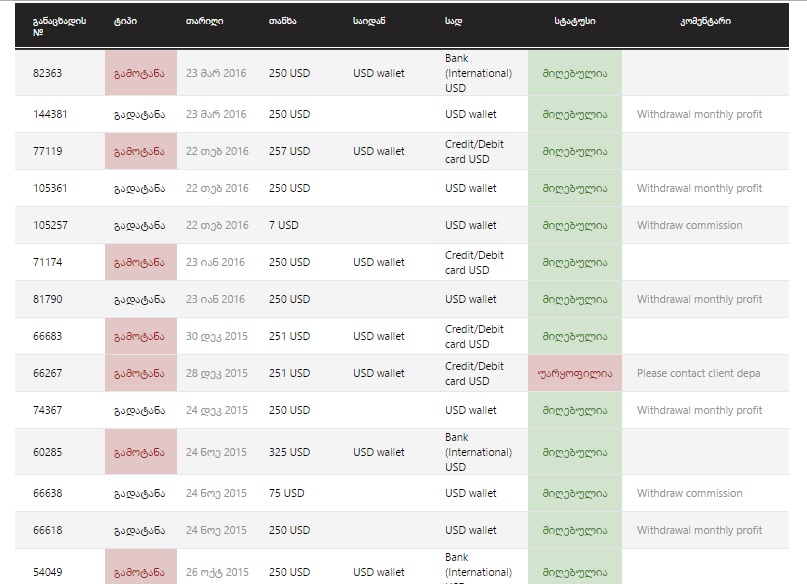
Task: Click the 325 USD amount cell
Action: coord(289,452)
